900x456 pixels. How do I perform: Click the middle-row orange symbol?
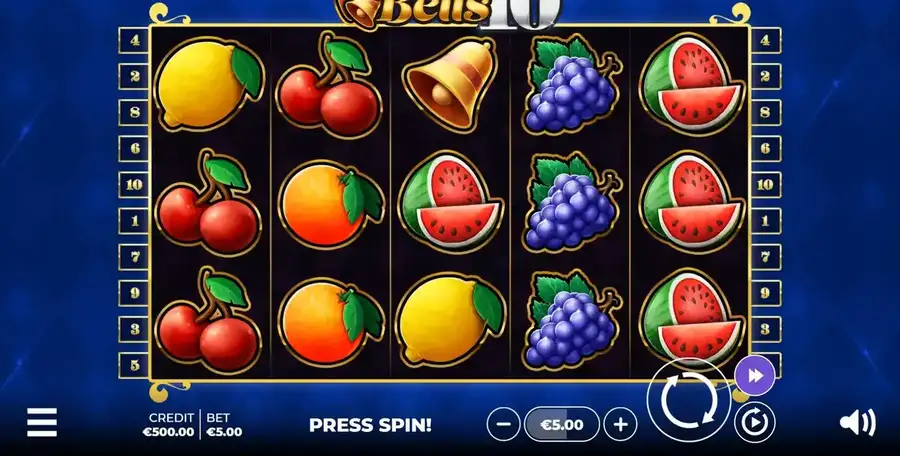click(x=331, y=204)
